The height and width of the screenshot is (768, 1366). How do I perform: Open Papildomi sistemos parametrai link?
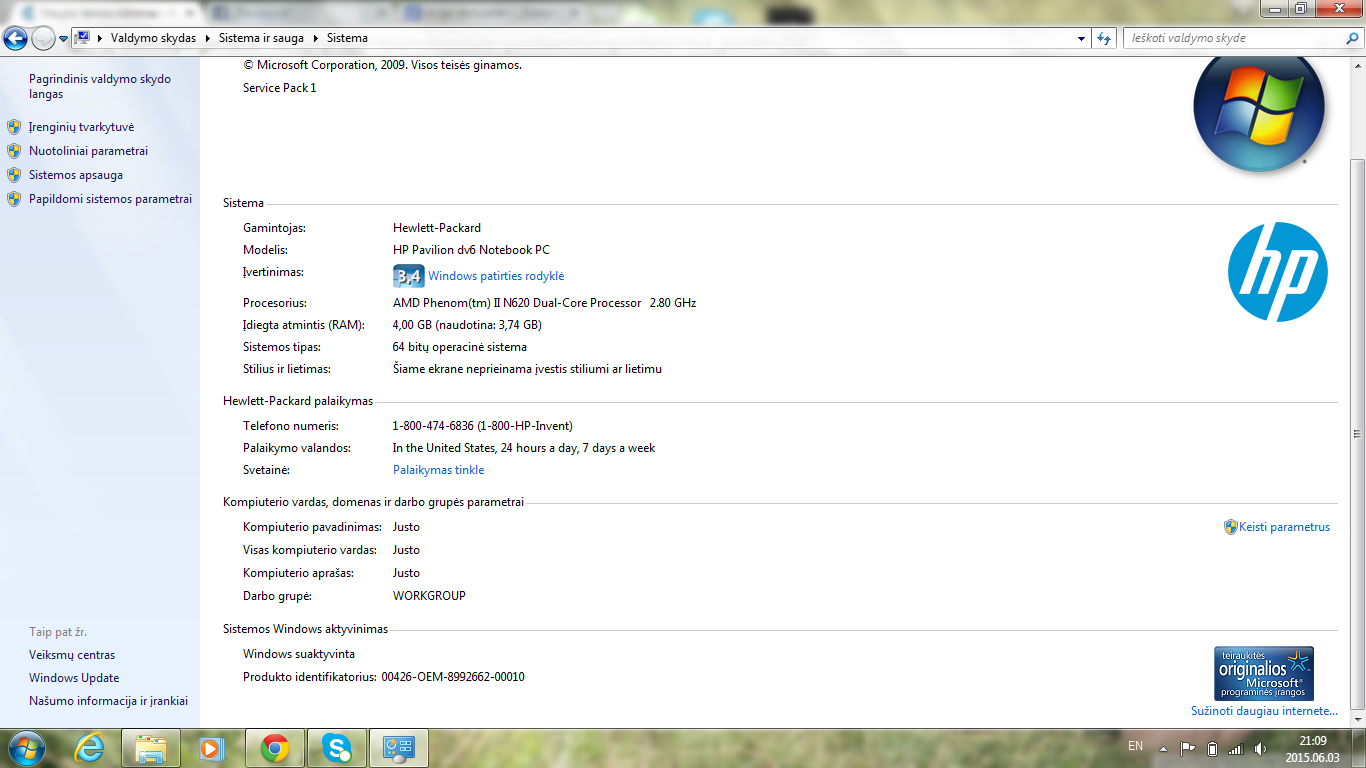pyautogui.click(x=110, y=199)
